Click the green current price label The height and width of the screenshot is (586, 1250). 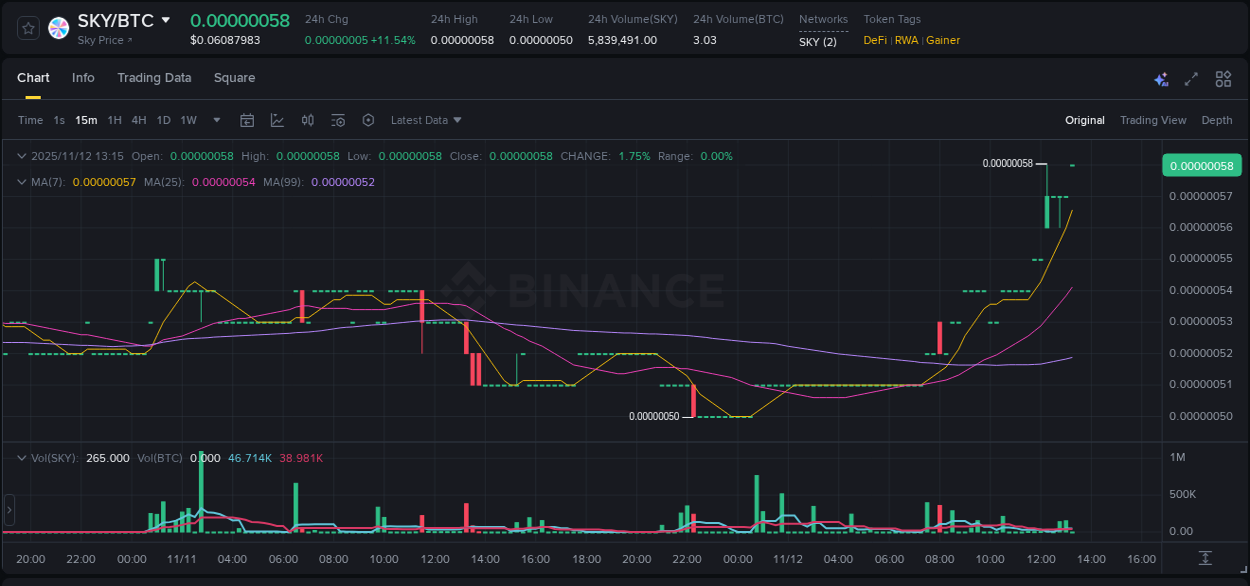coord(1201,165)
